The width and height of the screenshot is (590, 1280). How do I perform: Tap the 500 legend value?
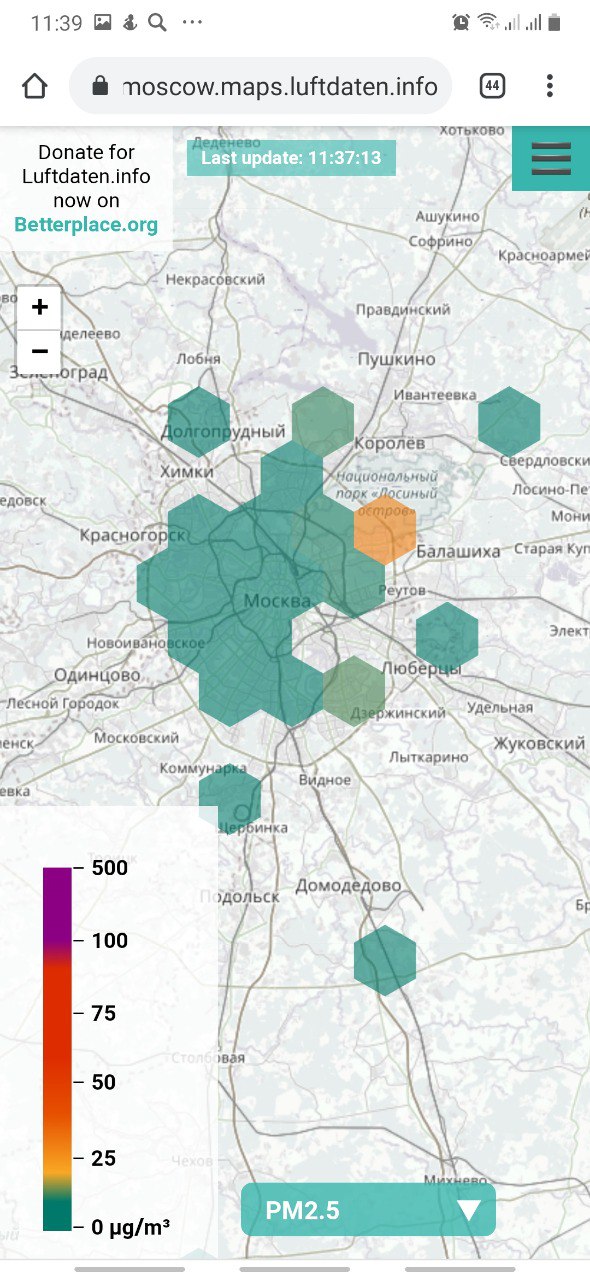click(110, 868)
